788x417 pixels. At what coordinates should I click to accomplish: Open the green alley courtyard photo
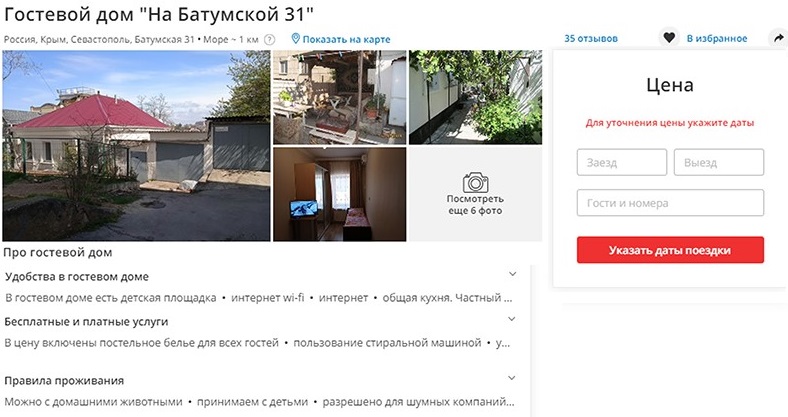475,97
